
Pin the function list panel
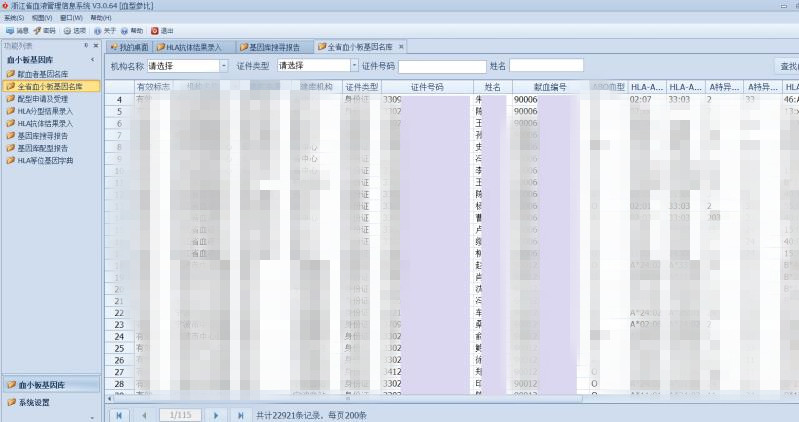[86, 45]
